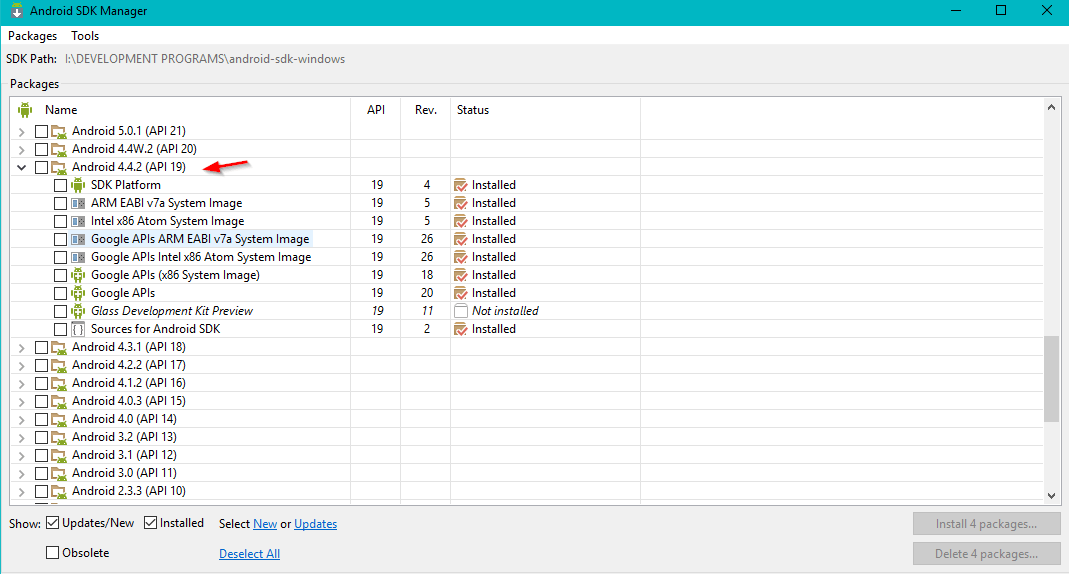Click the folder icon for Android 4.4W.2 (API 20)

point(59,149)
